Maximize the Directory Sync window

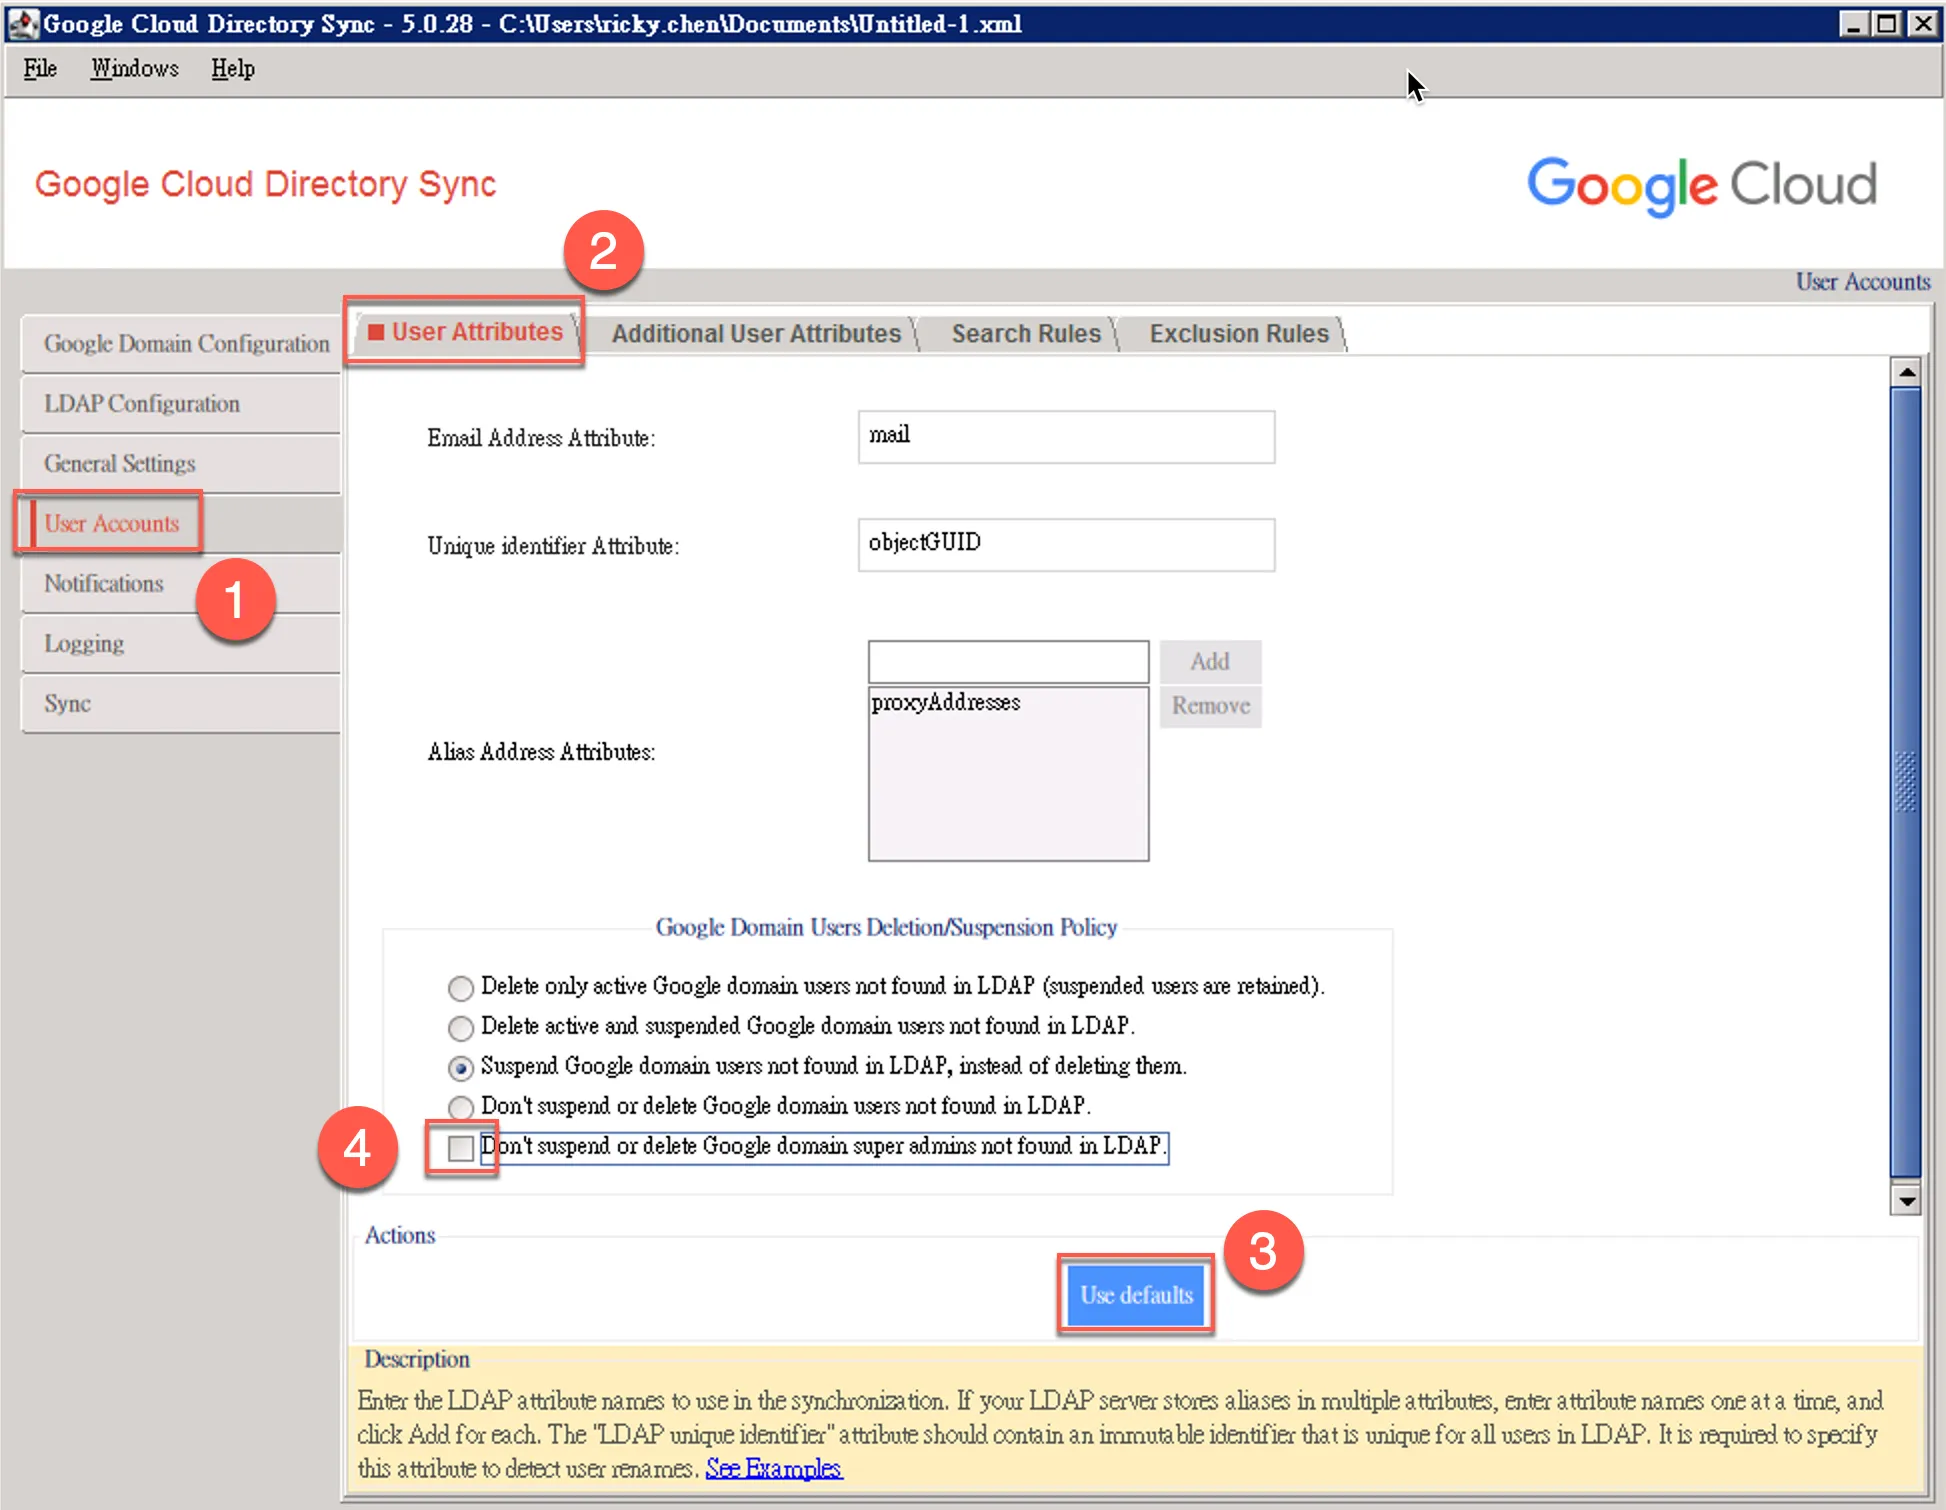pos(1887,23)
